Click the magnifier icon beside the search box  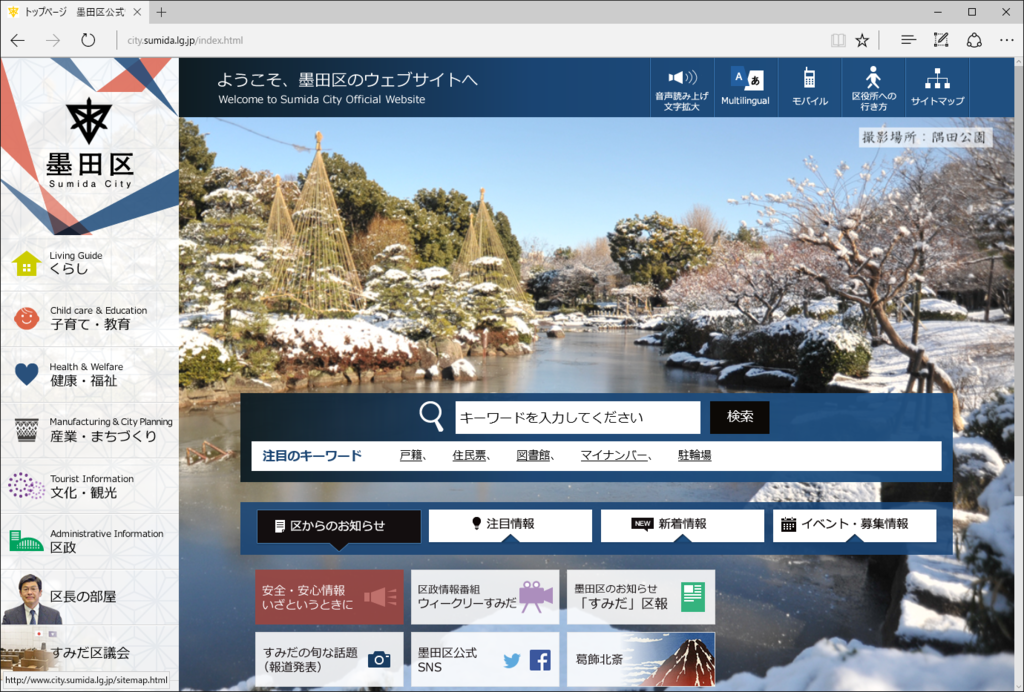[431, 416]
